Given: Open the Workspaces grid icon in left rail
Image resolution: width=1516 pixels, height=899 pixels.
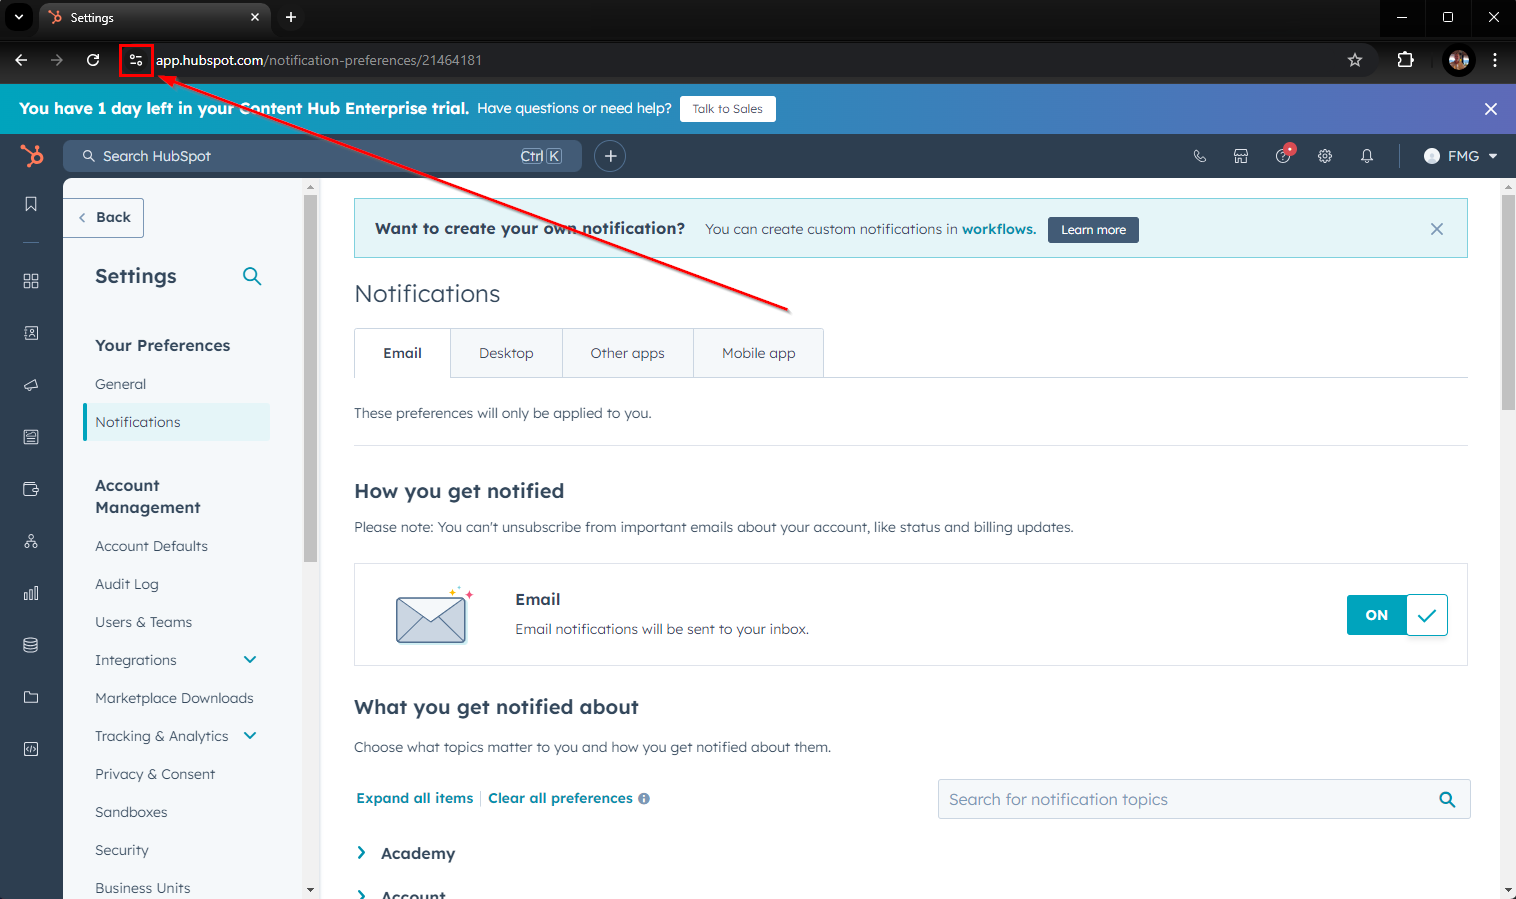Looking at the screenshot, I should click(31, 281).
